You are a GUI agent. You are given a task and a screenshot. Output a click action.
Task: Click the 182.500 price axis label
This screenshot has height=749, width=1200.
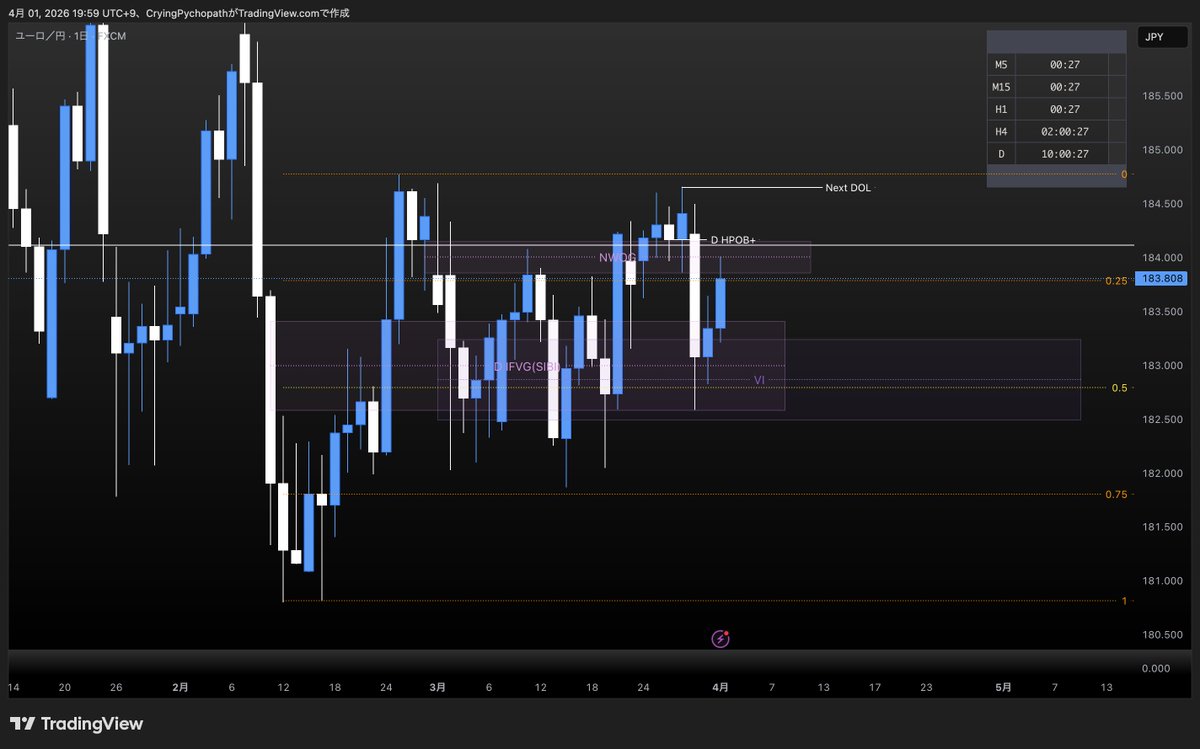[x=1164, y=419]
